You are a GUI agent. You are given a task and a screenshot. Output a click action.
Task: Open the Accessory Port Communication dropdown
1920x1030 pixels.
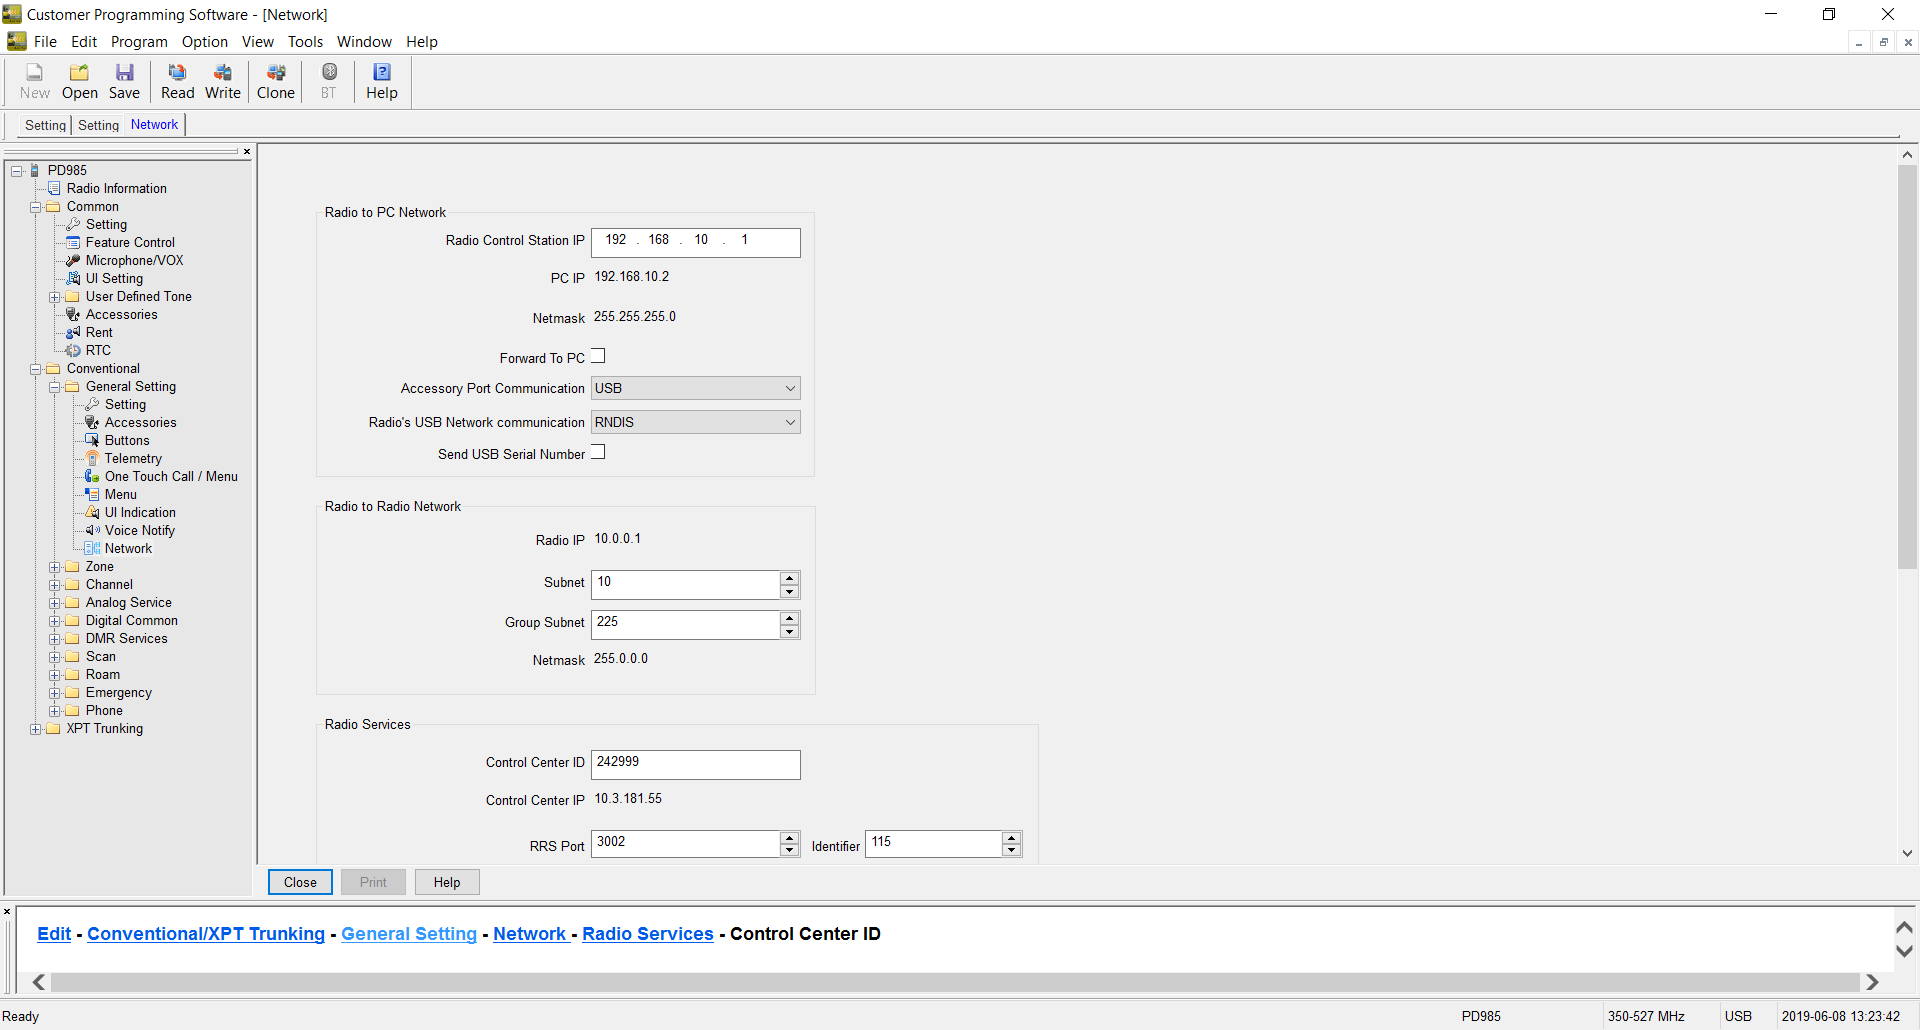[695, 388]
